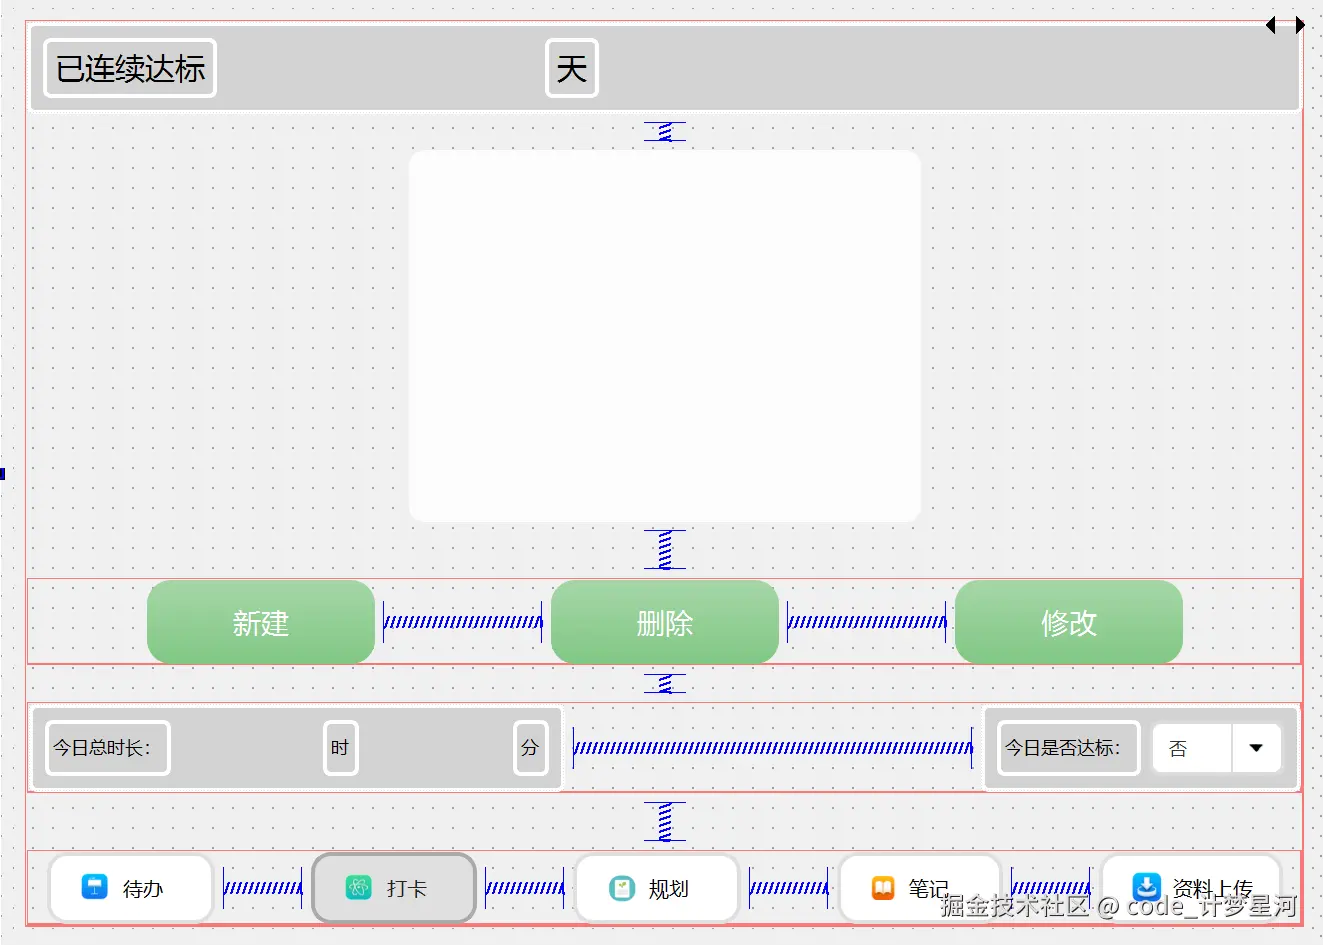Open the 笔记 tab button
This screenshot has height=945, width=1323.
click(x=920, y=888)
